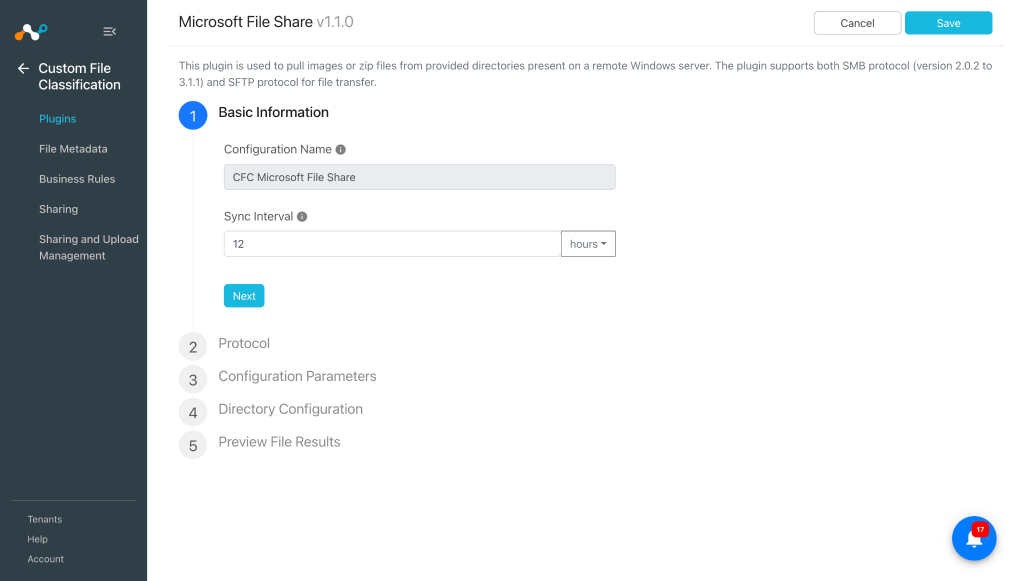
Task: Click the Next button
Action: pos(244,296)
